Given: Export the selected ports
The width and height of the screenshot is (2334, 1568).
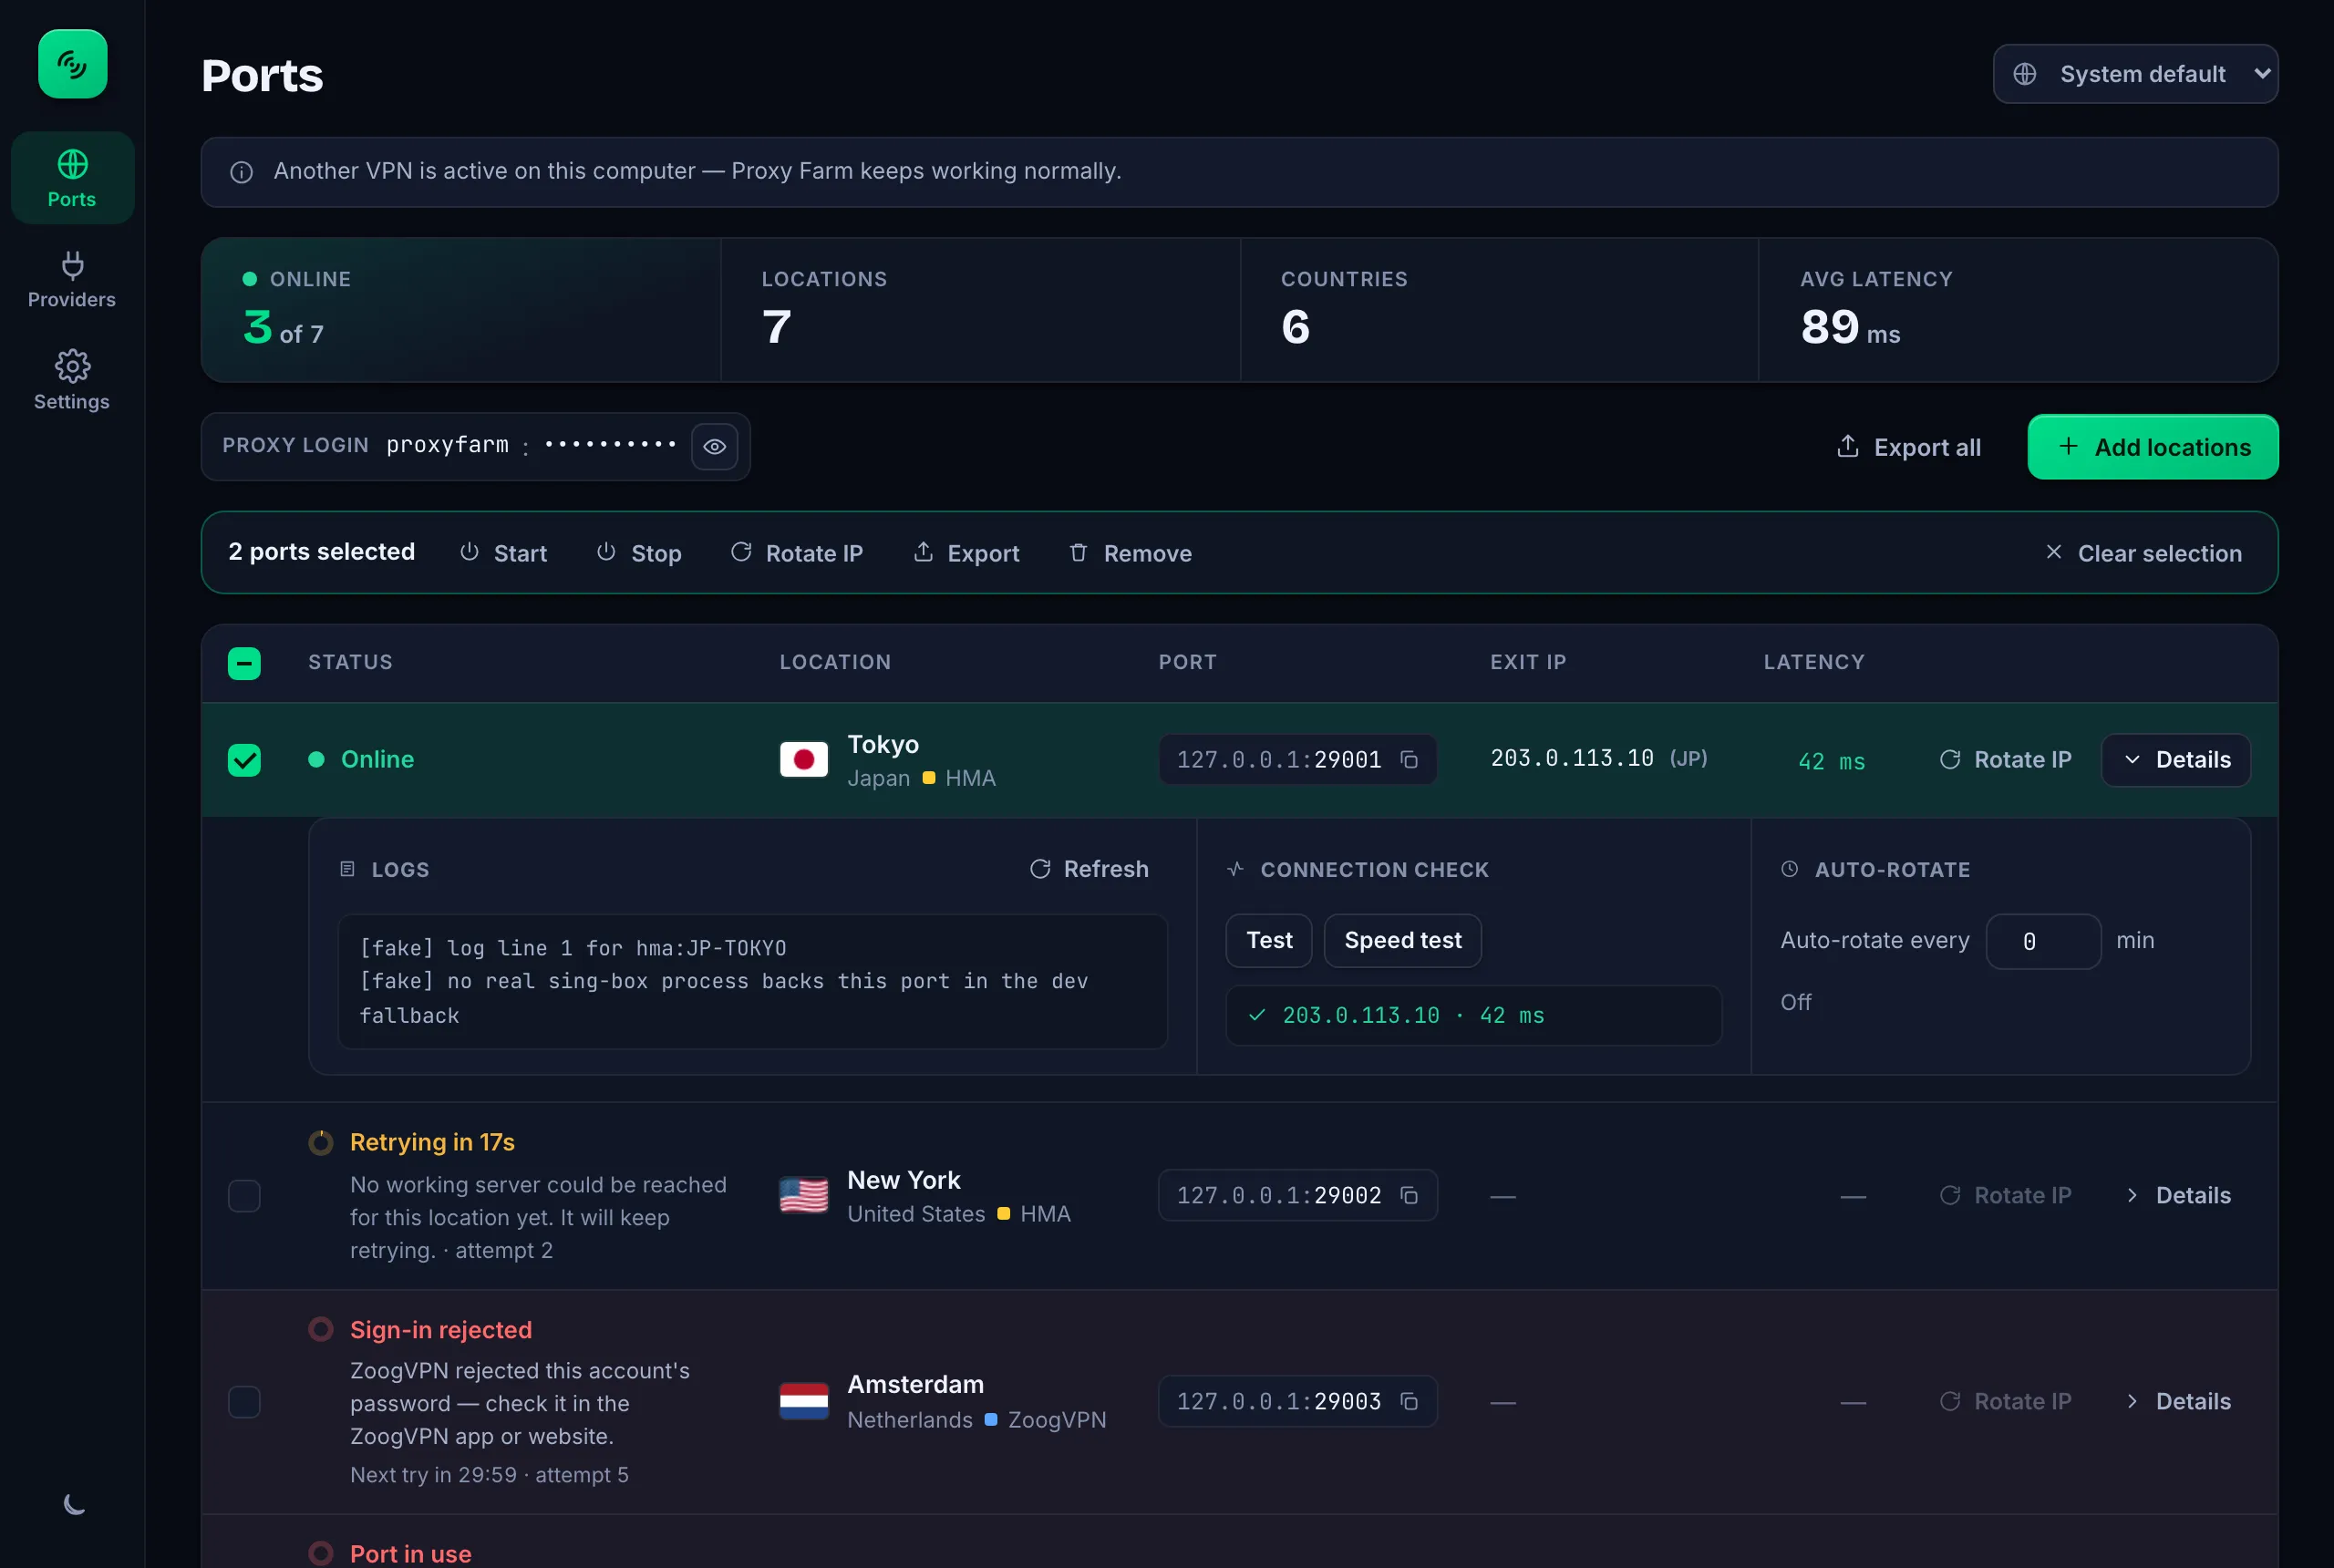Looking at the screenshot, I should tap(966, 553).
